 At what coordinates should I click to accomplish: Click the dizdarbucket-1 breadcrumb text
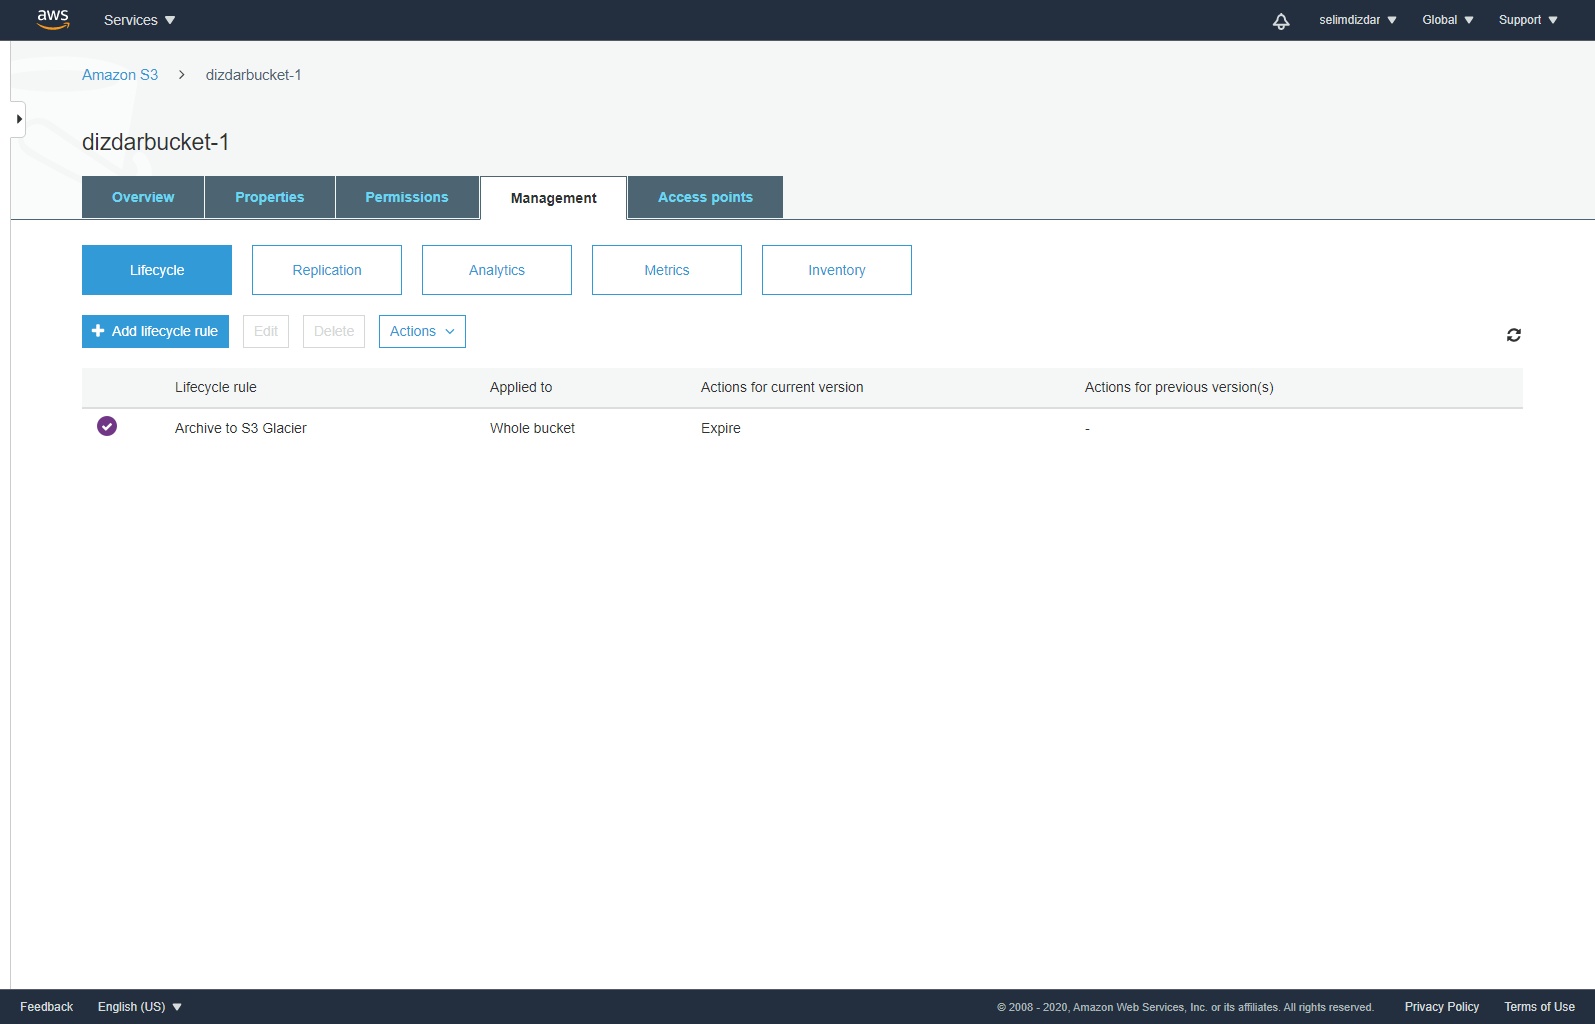253,75
